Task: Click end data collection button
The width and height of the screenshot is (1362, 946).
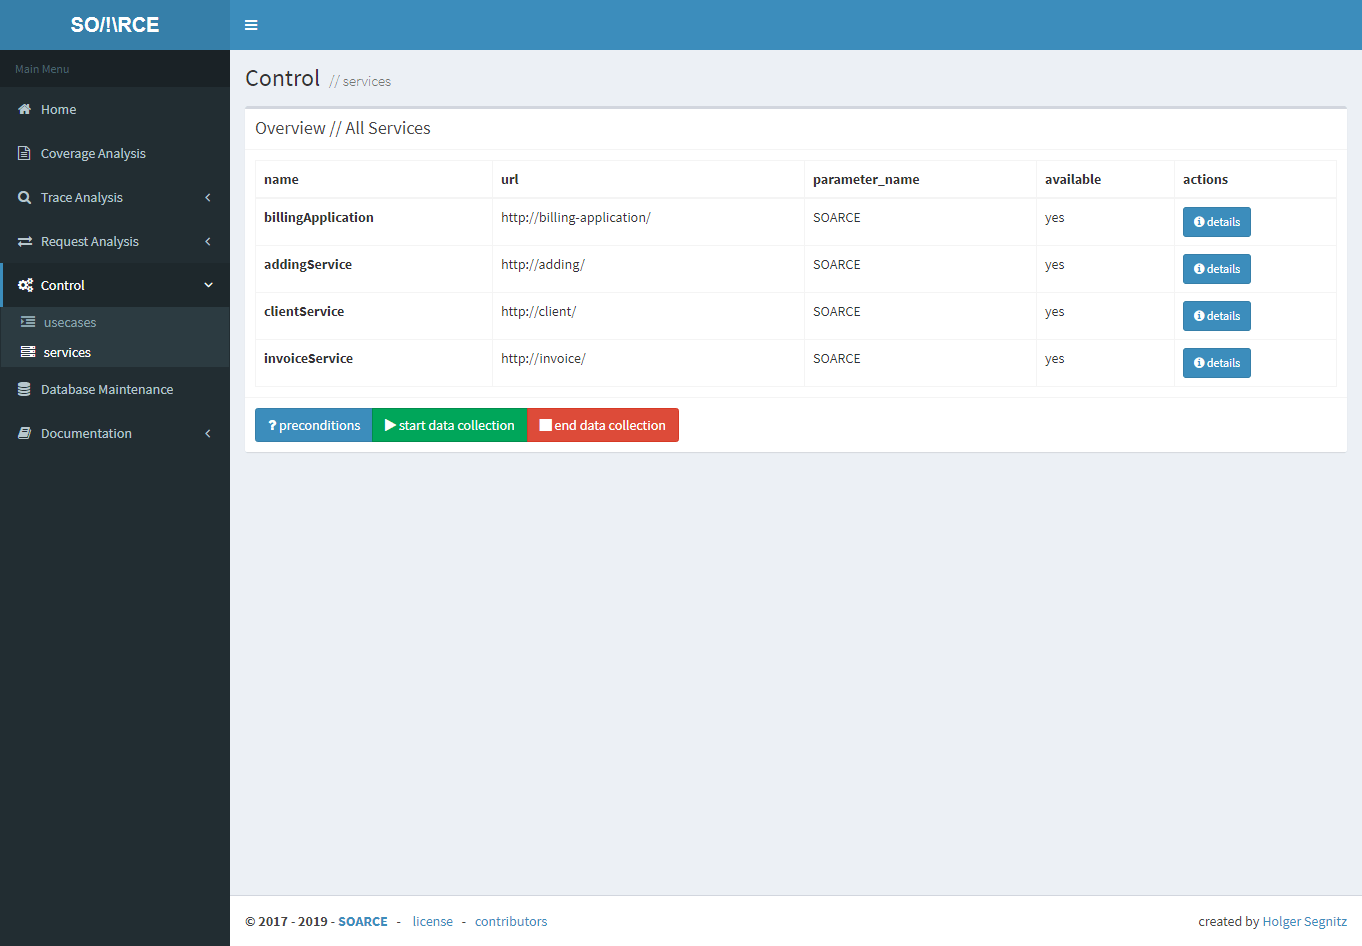Action: (603, 425)
